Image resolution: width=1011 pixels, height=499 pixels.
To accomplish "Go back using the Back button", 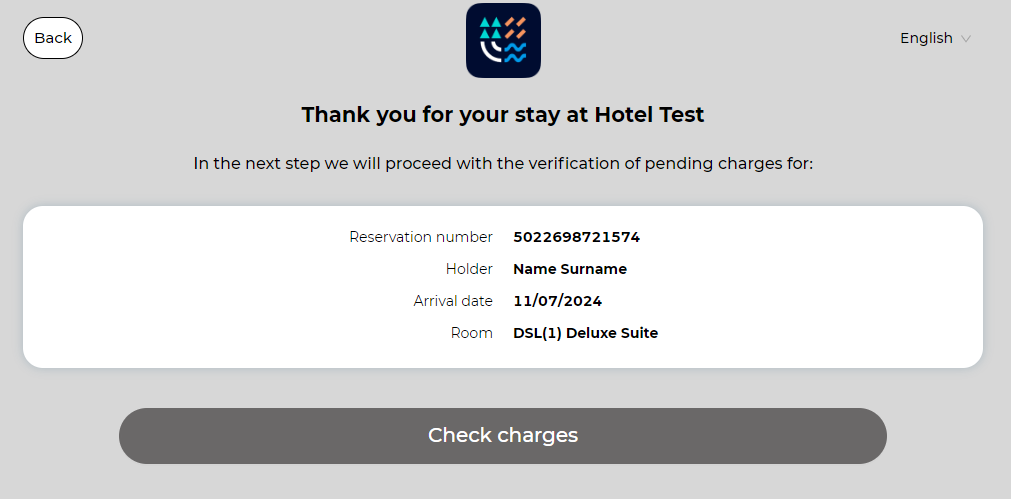I will click(53, 38).
